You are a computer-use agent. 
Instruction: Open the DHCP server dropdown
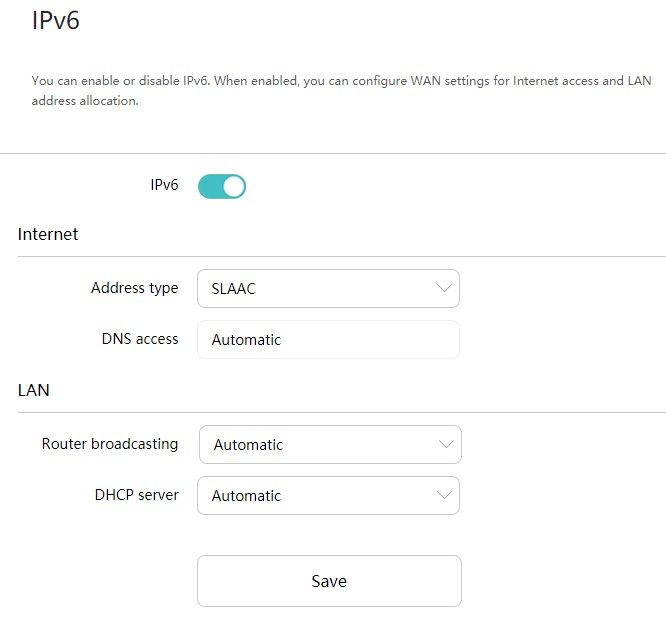pos(328,496)
